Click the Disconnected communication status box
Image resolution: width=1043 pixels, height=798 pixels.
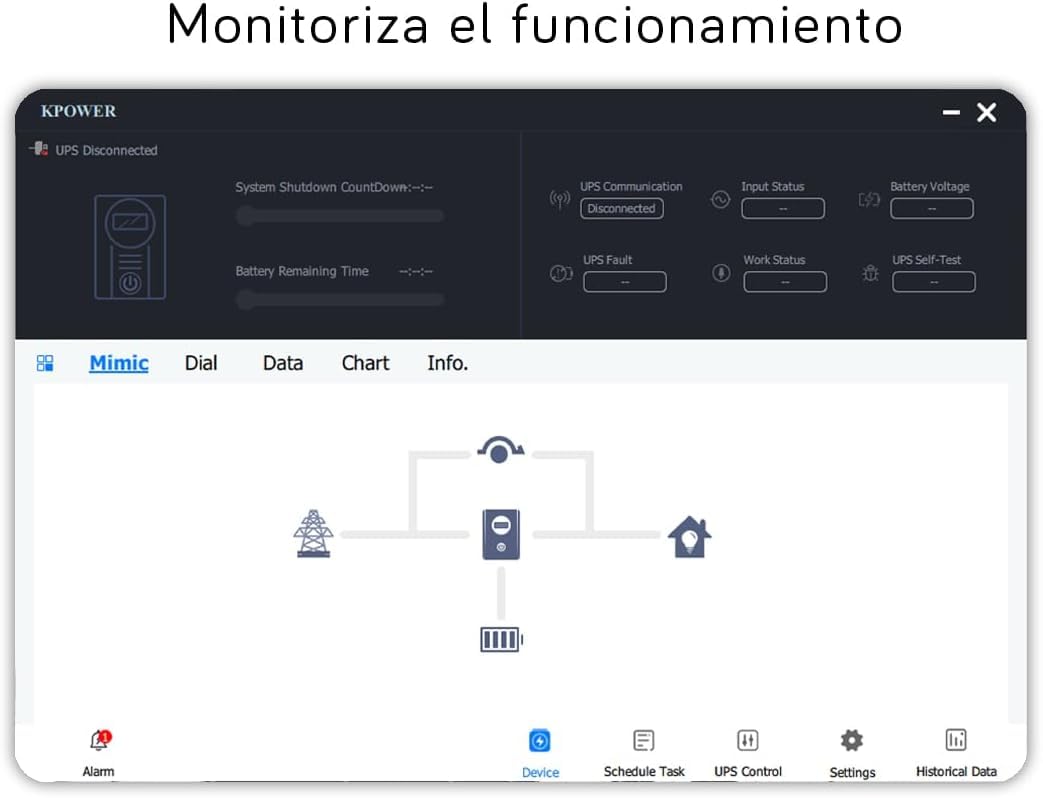[x=621, y=209]
